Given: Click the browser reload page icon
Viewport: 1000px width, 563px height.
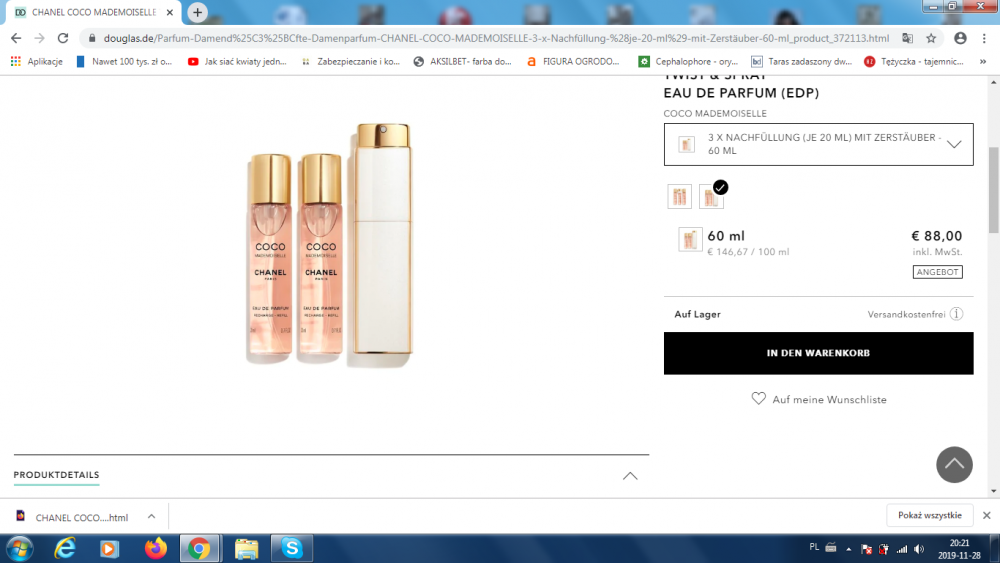Looking at the screenshot, I should [x=63, y=38].
